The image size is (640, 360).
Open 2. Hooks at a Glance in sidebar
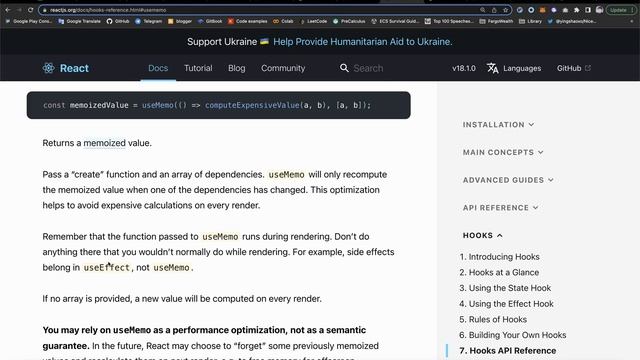pos(499,272)
